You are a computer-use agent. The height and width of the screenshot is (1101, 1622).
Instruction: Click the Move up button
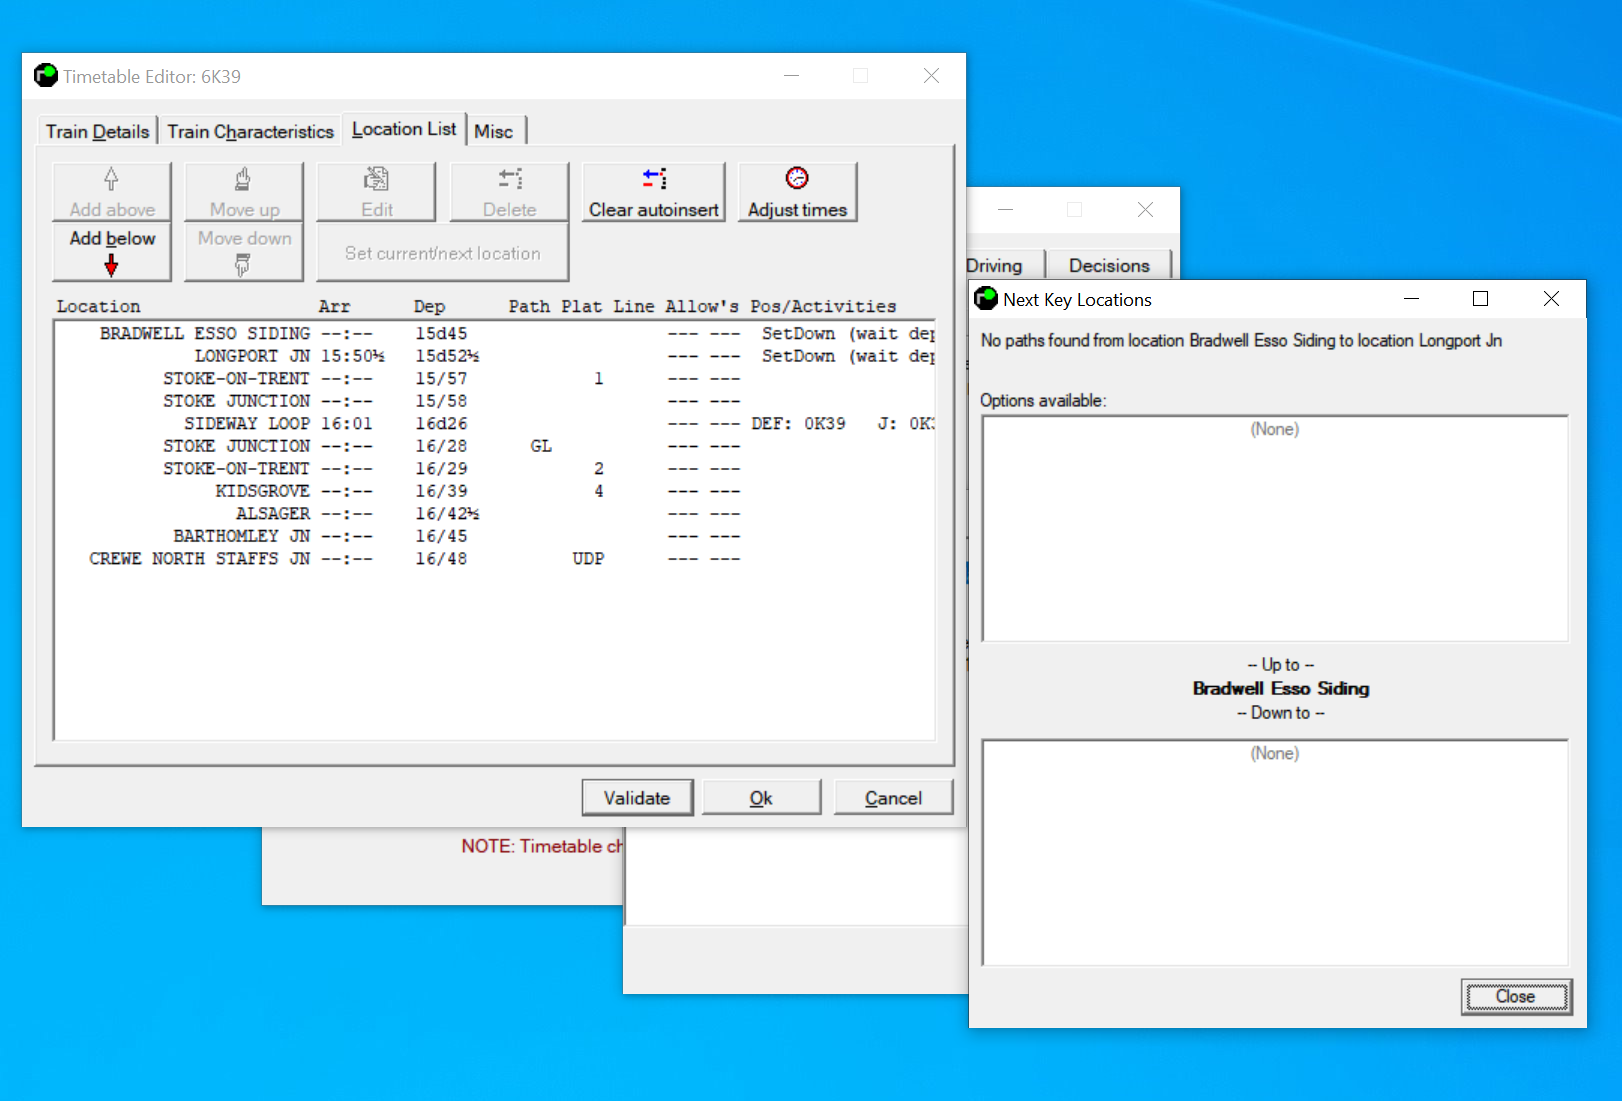point(244,192)
